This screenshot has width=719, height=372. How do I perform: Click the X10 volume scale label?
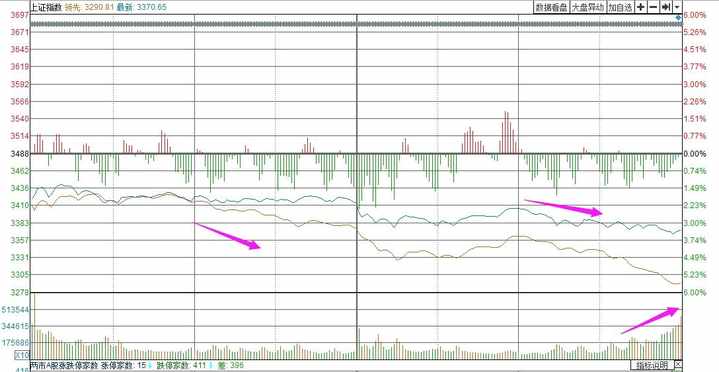coord(23,355)
